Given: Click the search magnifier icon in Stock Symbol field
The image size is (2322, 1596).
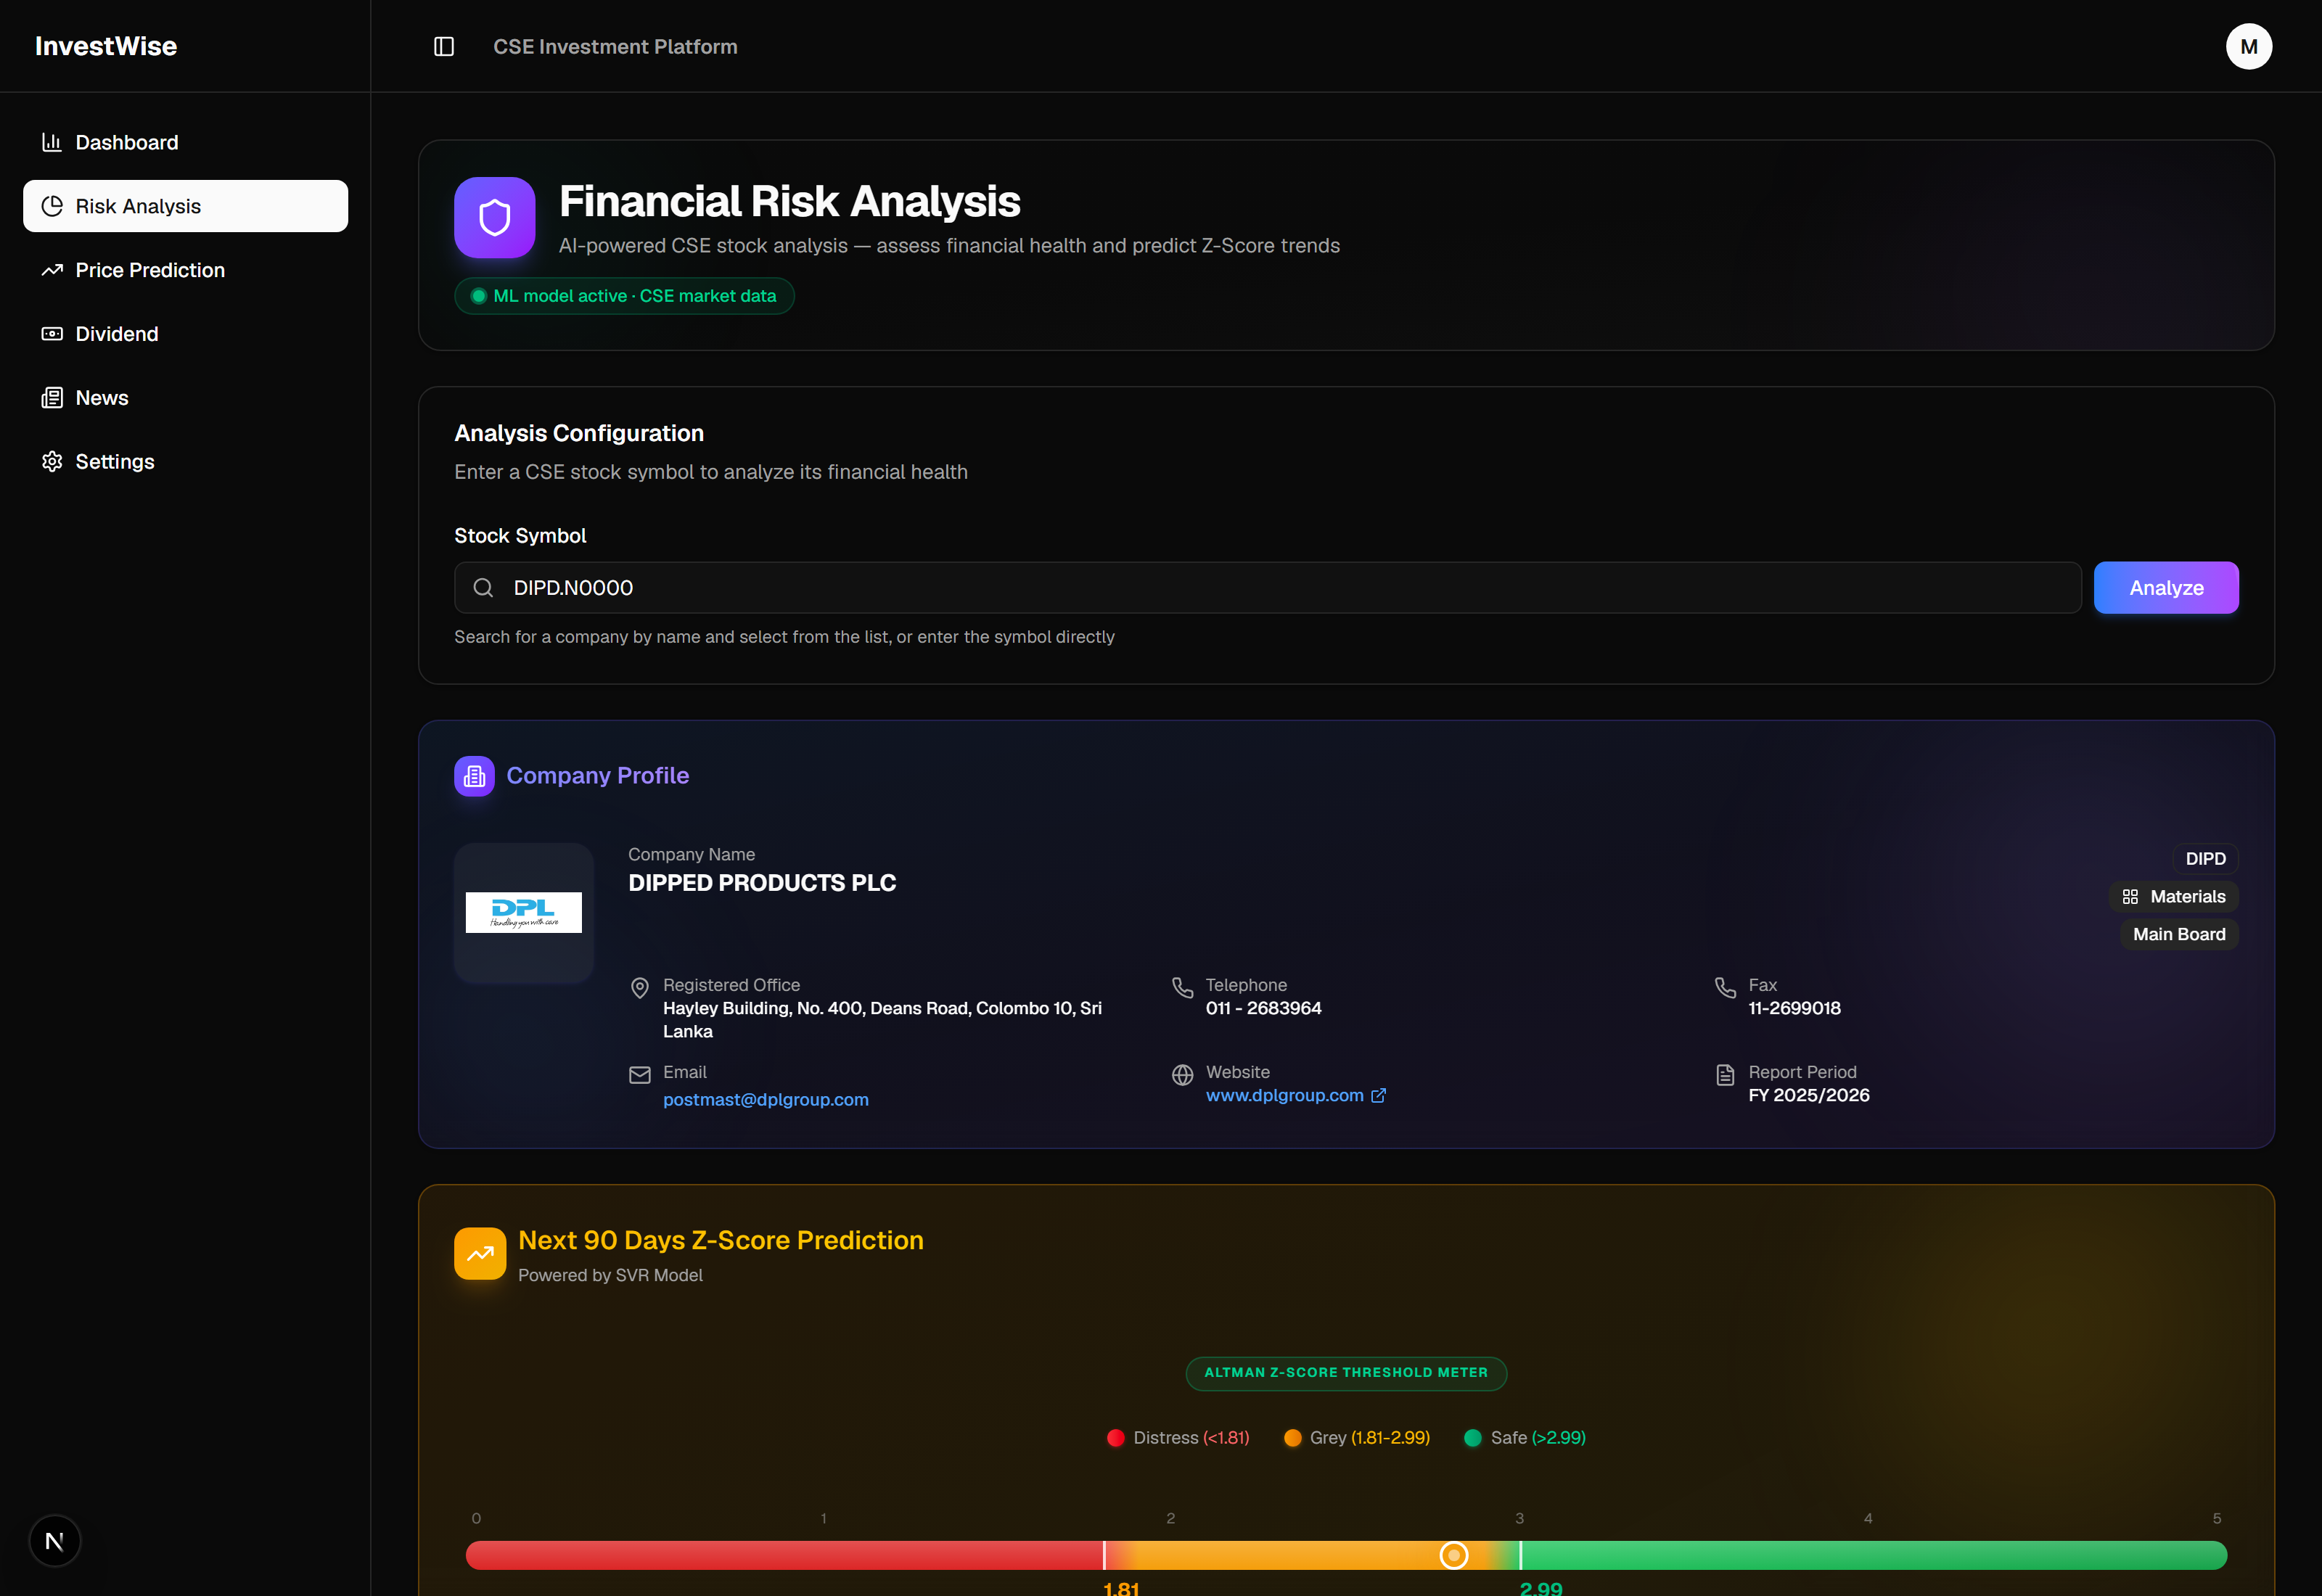Looking at the screenshot, I should [x=483, y=588].
